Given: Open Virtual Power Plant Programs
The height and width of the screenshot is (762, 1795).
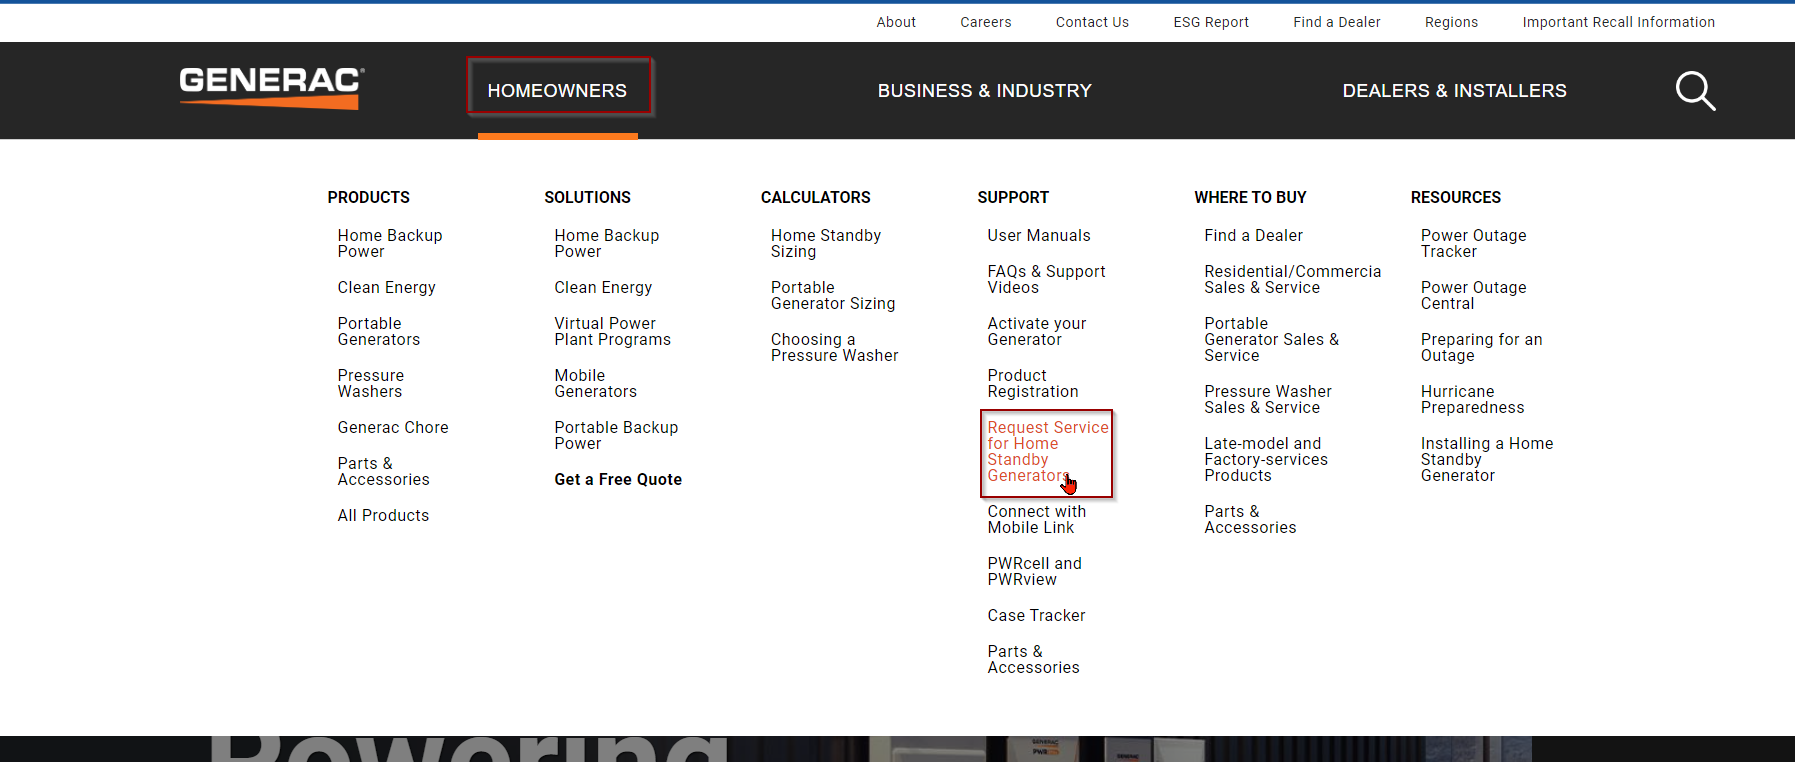Looking at the screenshot, I should pos(613,331).
